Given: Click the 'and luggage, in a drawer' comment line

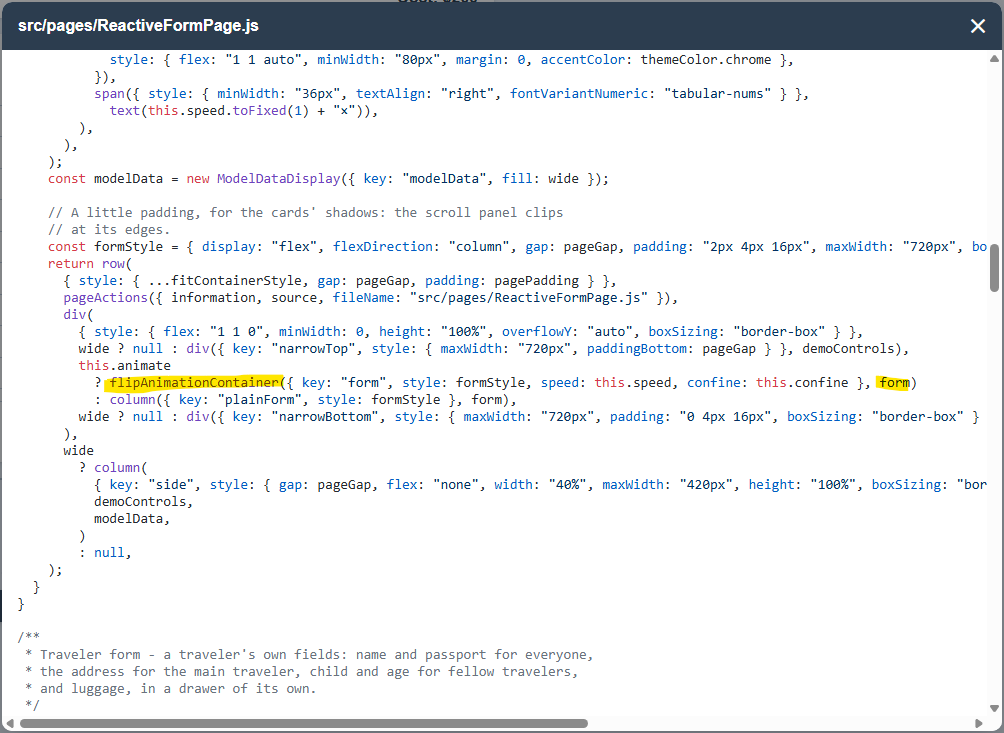Looking at the screenshot, I should point(170,689).
